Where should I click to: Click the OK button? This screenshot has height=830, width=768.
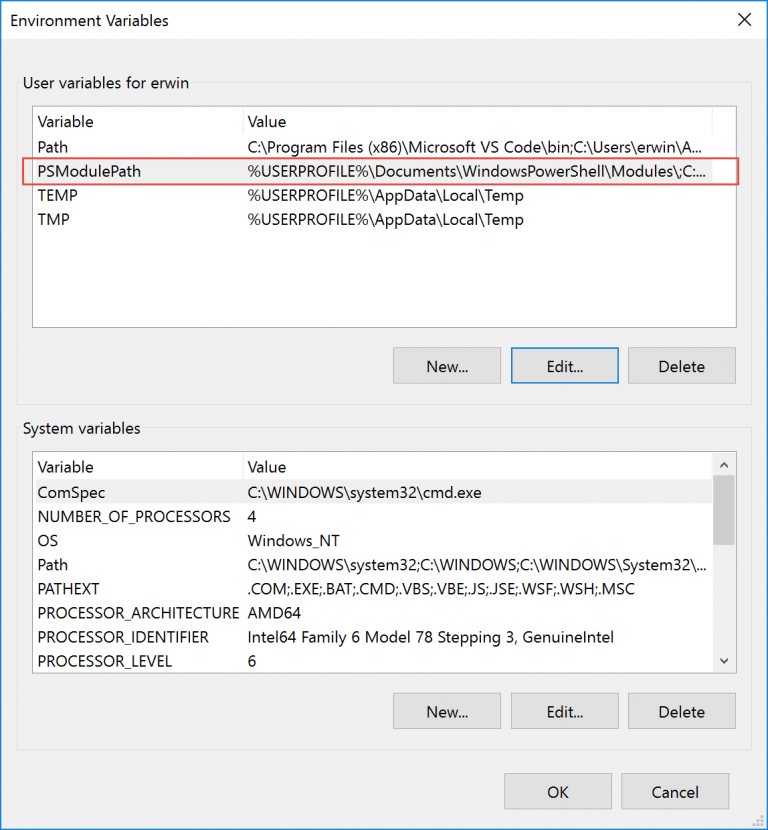(557, 791)
